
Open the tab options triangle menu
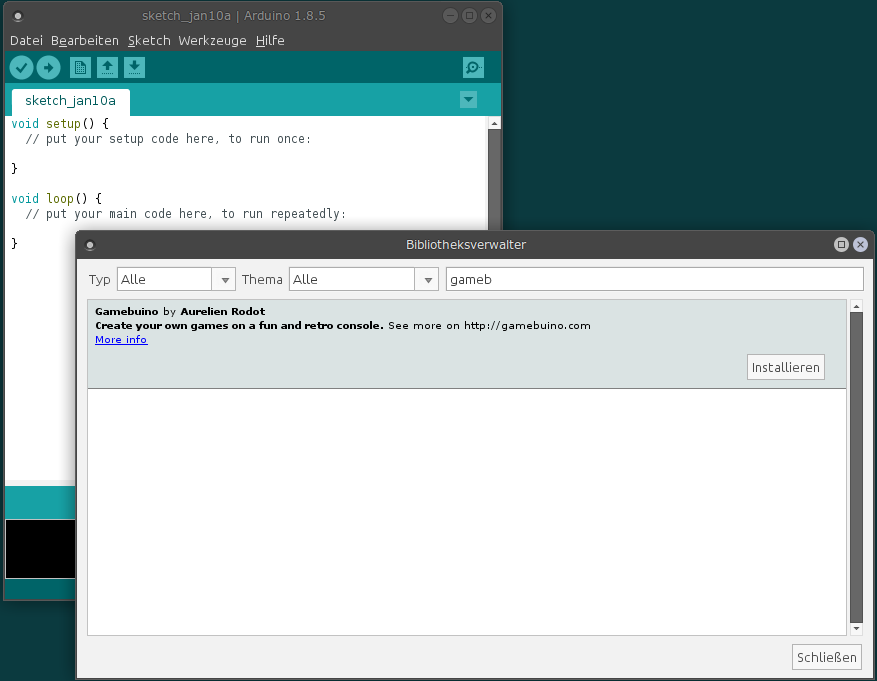click(468, 99)
